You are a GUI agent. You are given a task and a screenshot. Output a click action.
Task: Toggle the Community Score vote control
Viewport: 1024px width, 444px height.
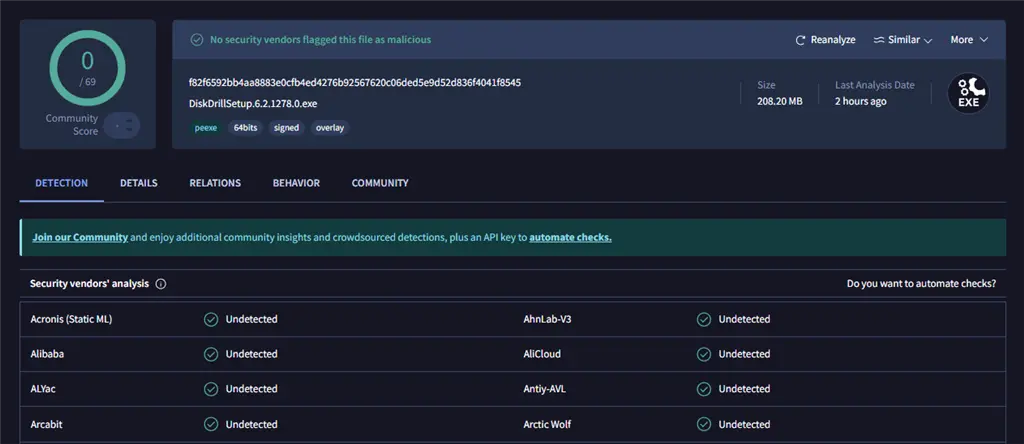(x=122, y=126)
